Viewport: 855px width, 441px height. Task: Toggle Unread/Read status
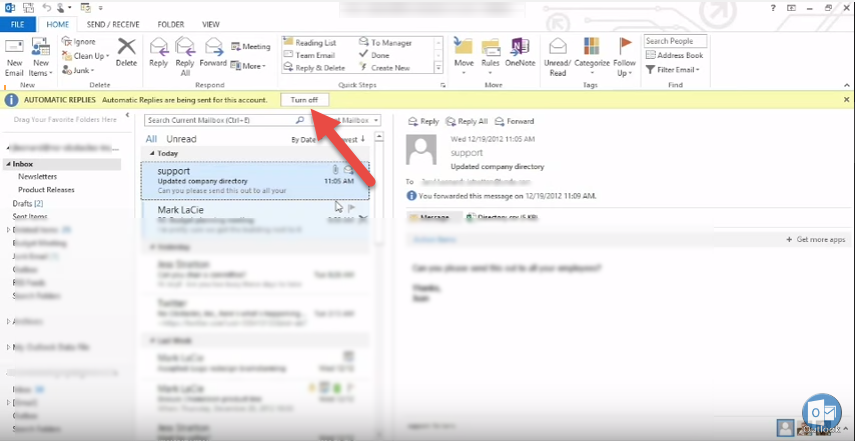pos(557,57)
